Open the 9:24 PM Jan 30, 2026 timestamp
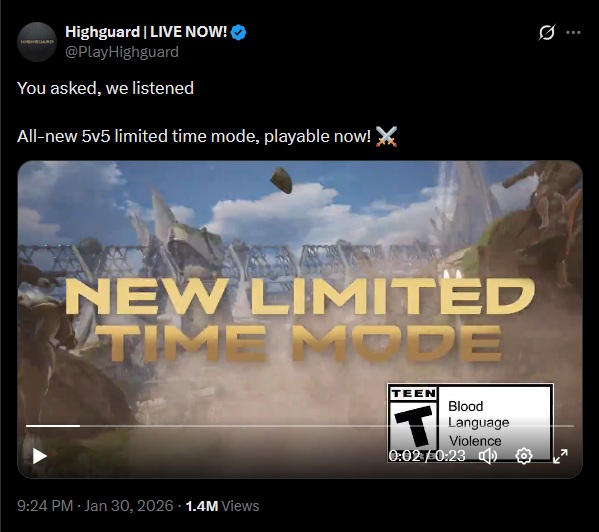 [95, 506]
